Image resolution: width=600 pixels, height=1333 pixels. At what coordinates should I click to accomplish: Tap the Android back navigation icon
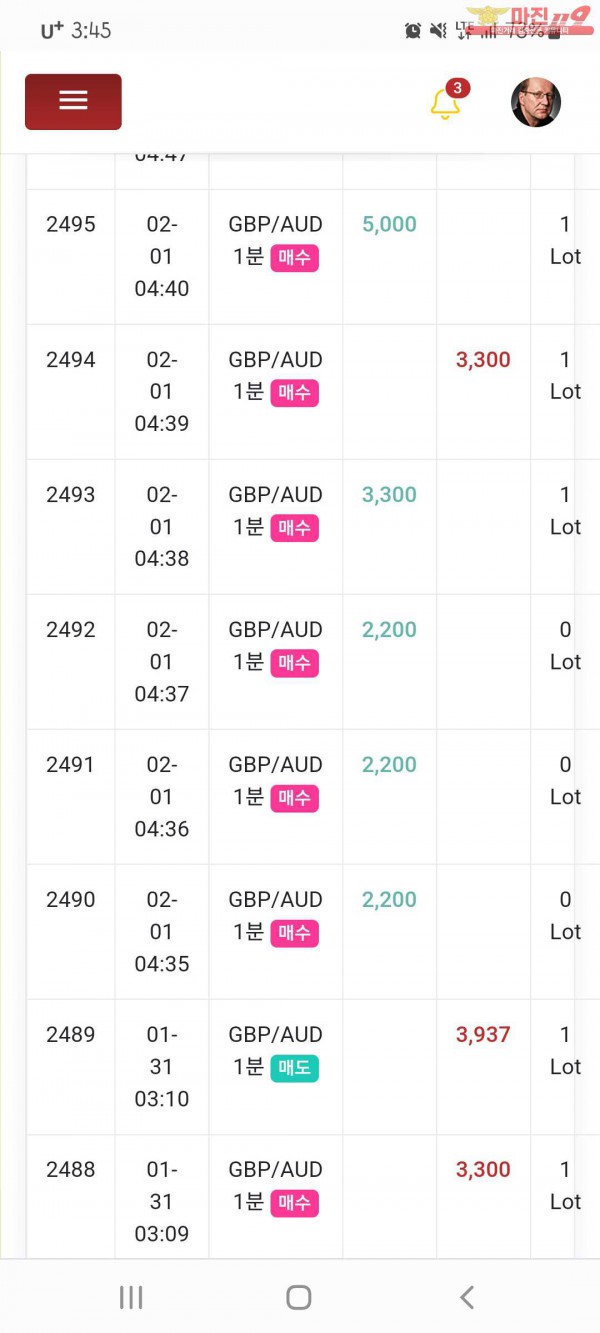pos(467,1297)
